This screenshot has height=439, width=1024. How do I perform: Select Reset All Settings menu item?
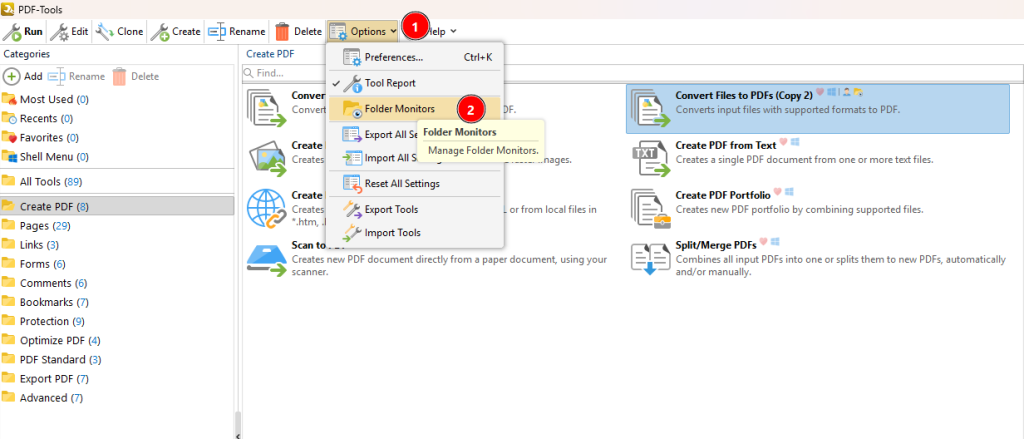pyautogui.click(x=415, y=184)
